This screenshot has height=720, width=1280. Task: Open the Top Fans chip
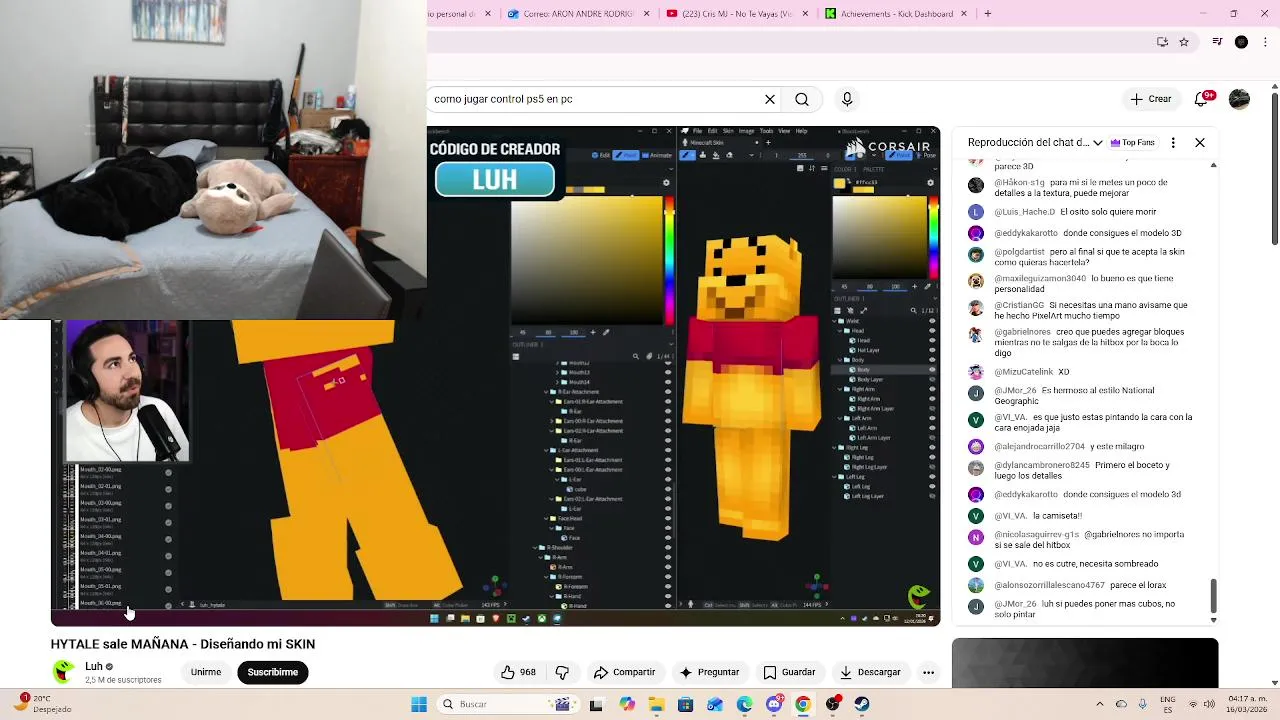point(1132,143)
